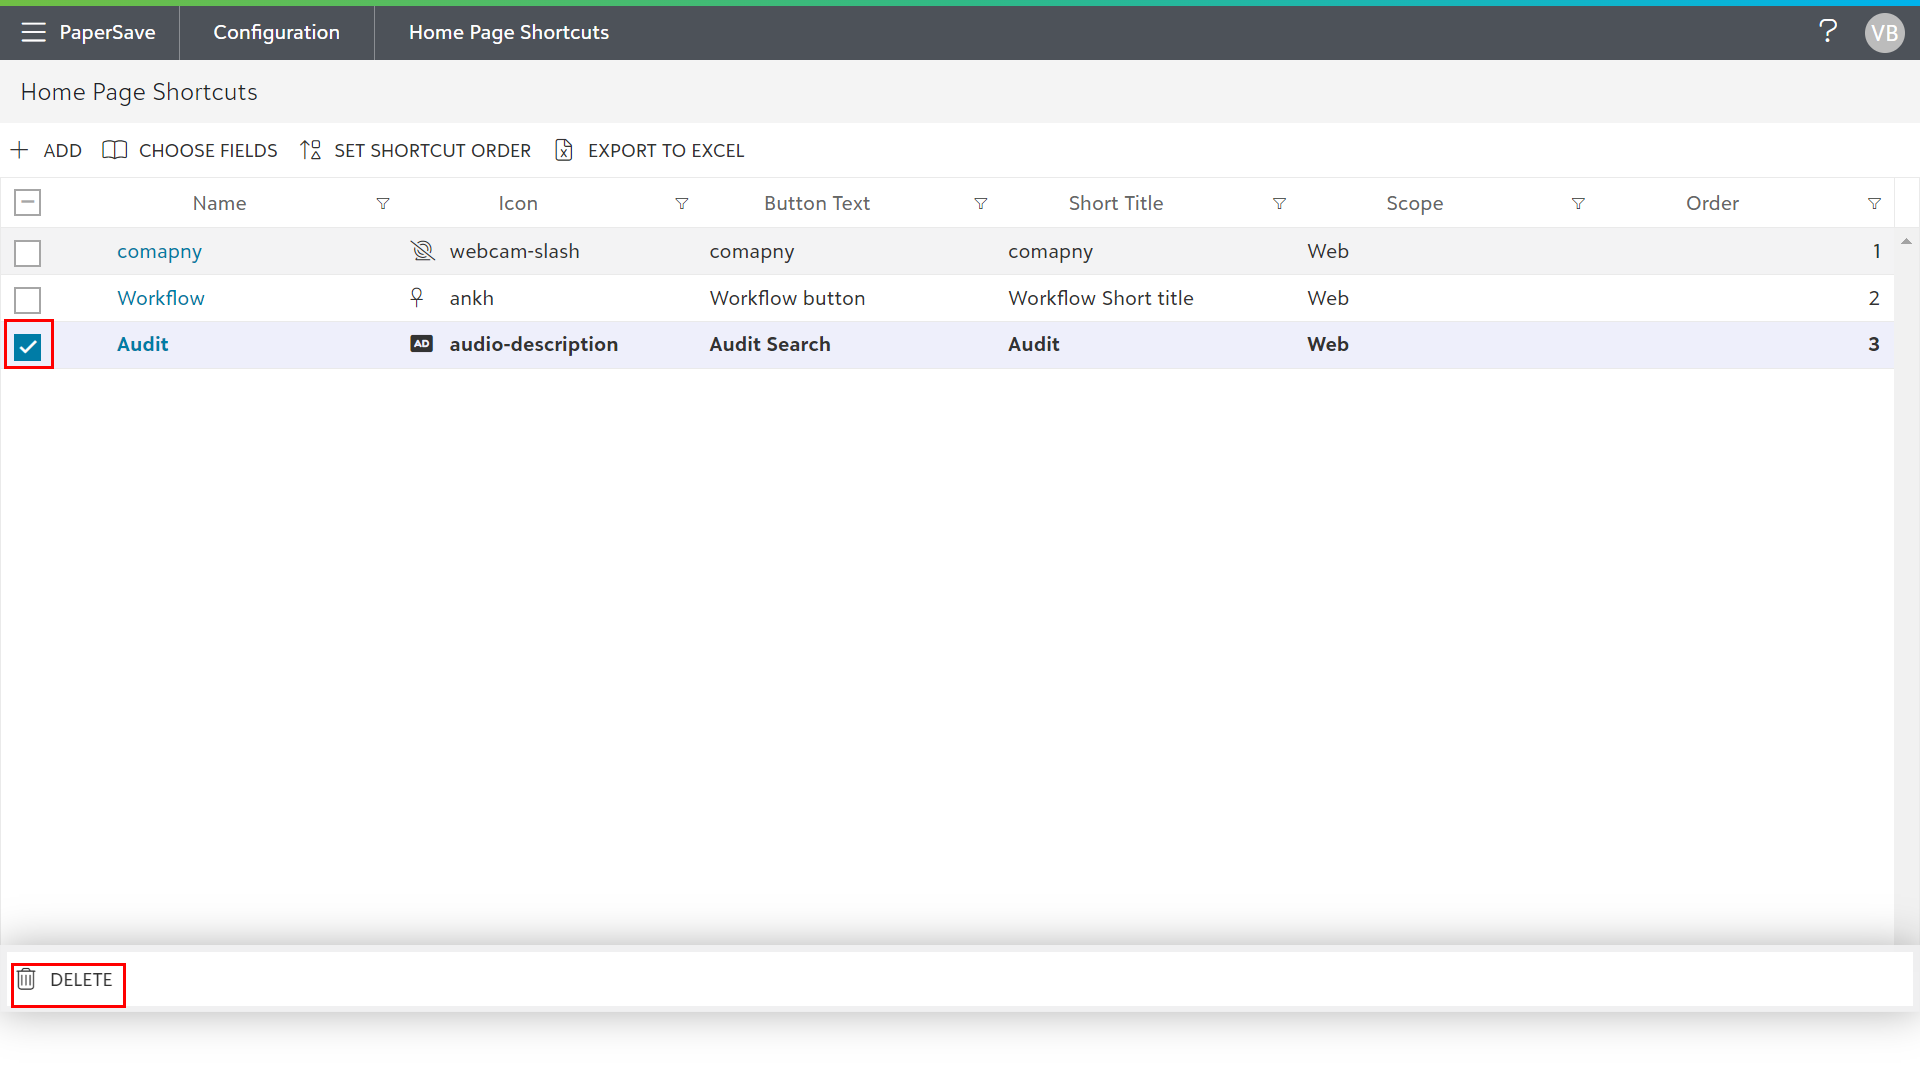Open the Workflow shortcut link
Viewport: 1920px width, 1080px height.
(160, 298)
